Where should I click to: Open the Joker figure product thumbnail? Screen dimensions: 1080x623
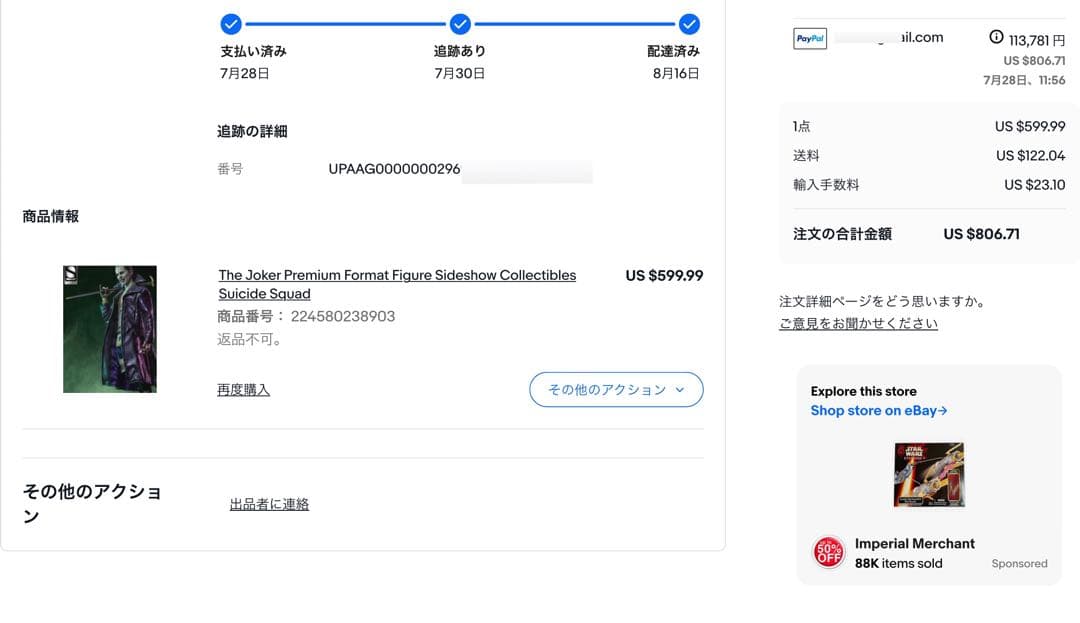[110, 329]
